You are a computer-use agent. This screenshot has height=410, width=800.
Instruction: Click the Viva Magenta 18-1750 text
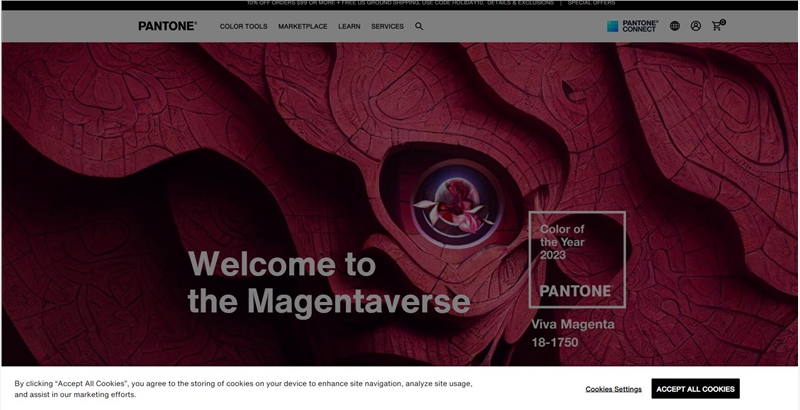click(572, 333)
